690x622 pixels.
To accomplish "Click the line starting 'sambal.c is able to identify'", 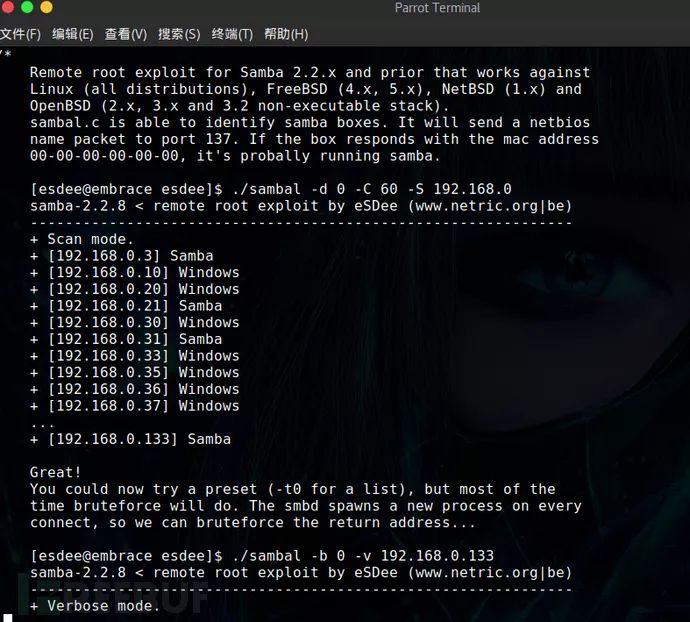I will coord(310,122).
